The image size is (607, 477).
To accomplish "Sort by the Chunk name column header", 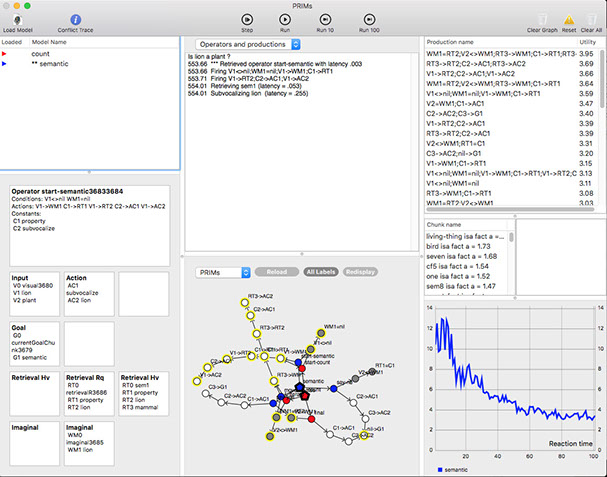I will [444, 225].
